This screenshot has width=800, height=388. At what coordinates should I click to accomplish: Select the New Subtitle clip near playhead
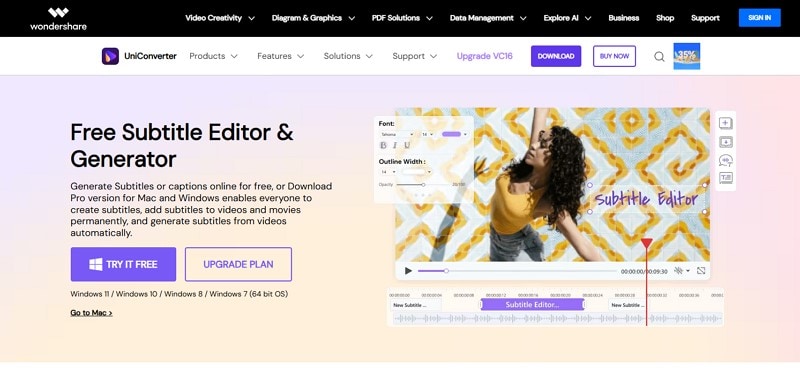click(x=627, y=305)
